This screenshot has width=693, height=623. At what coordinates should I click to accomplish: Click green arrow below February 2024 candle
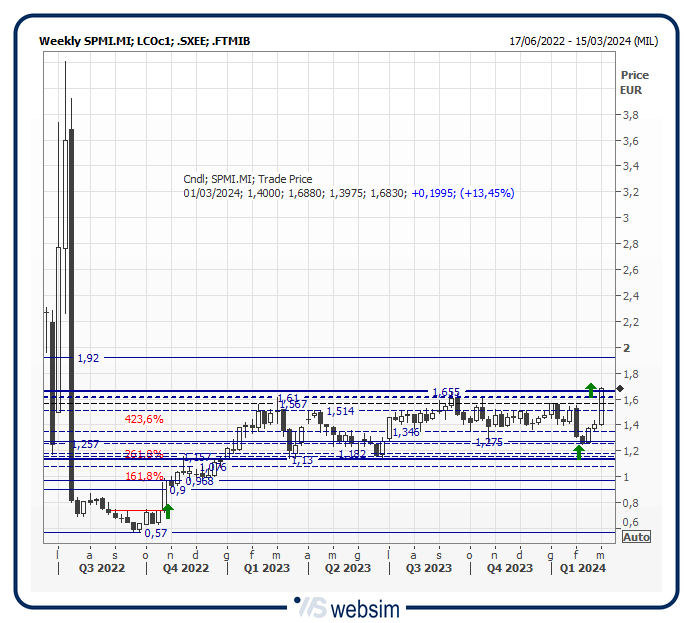(x=579, y=452)
